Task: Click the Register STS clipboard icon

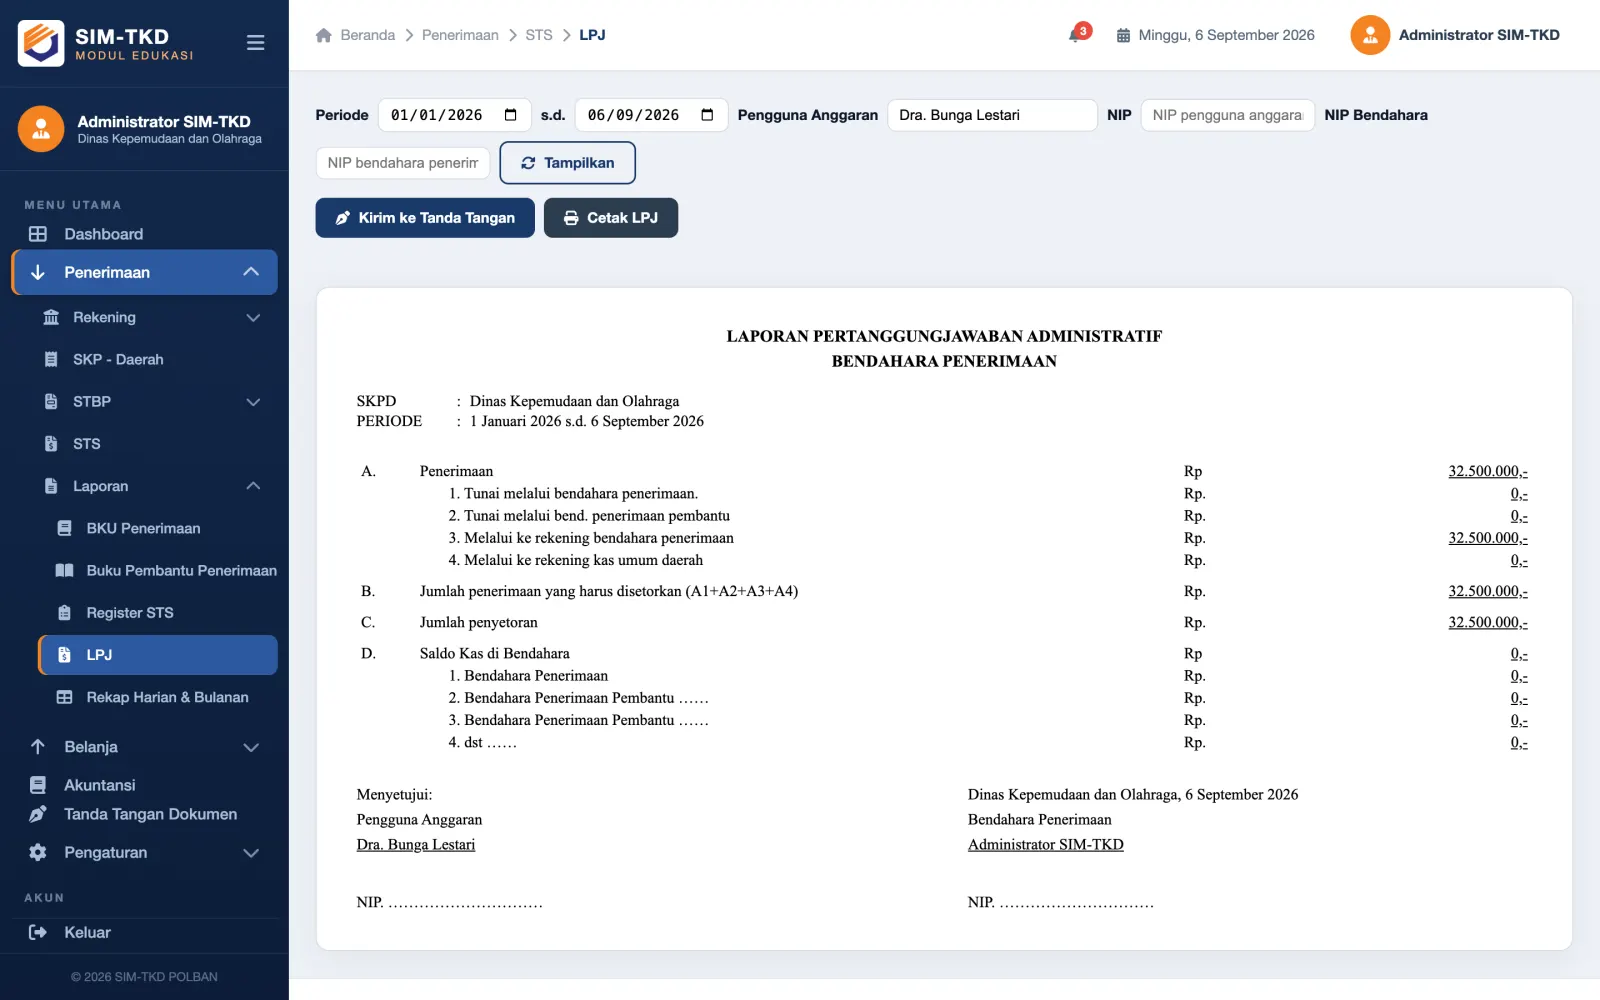Action: [64, 613]
